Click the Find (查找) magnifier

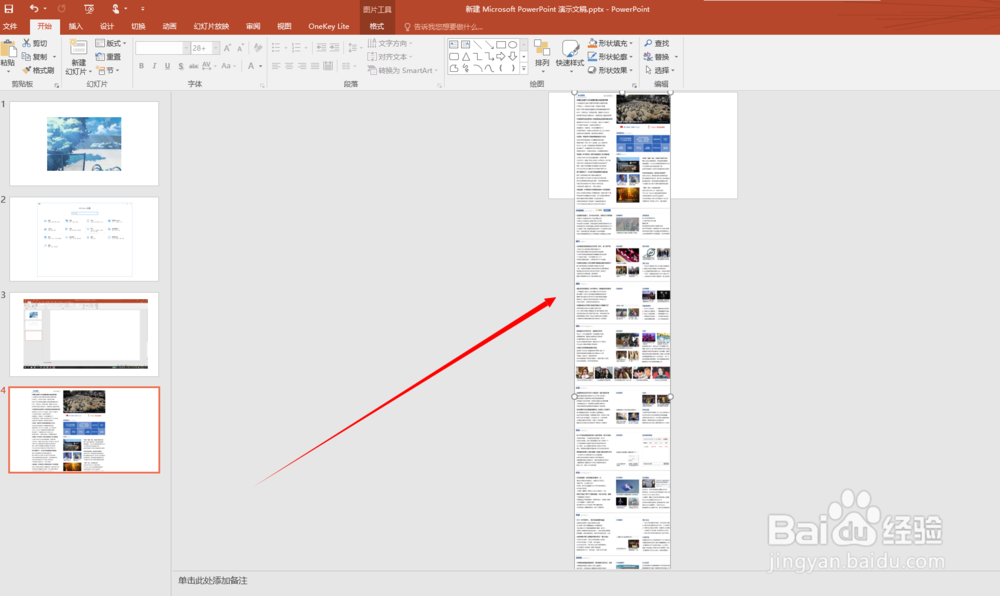click(x=656, y=43)
